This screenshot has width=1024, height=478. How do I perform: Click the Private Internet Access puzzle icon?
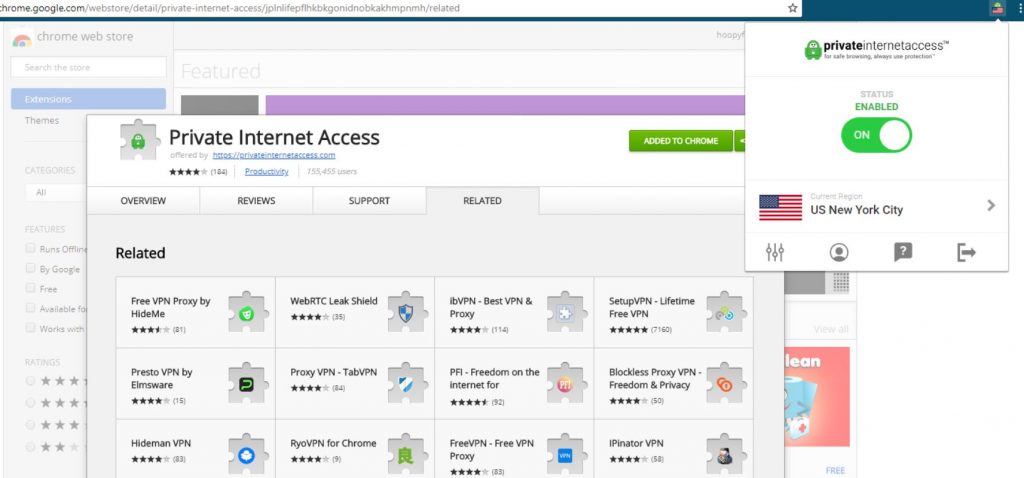(138, 140)
